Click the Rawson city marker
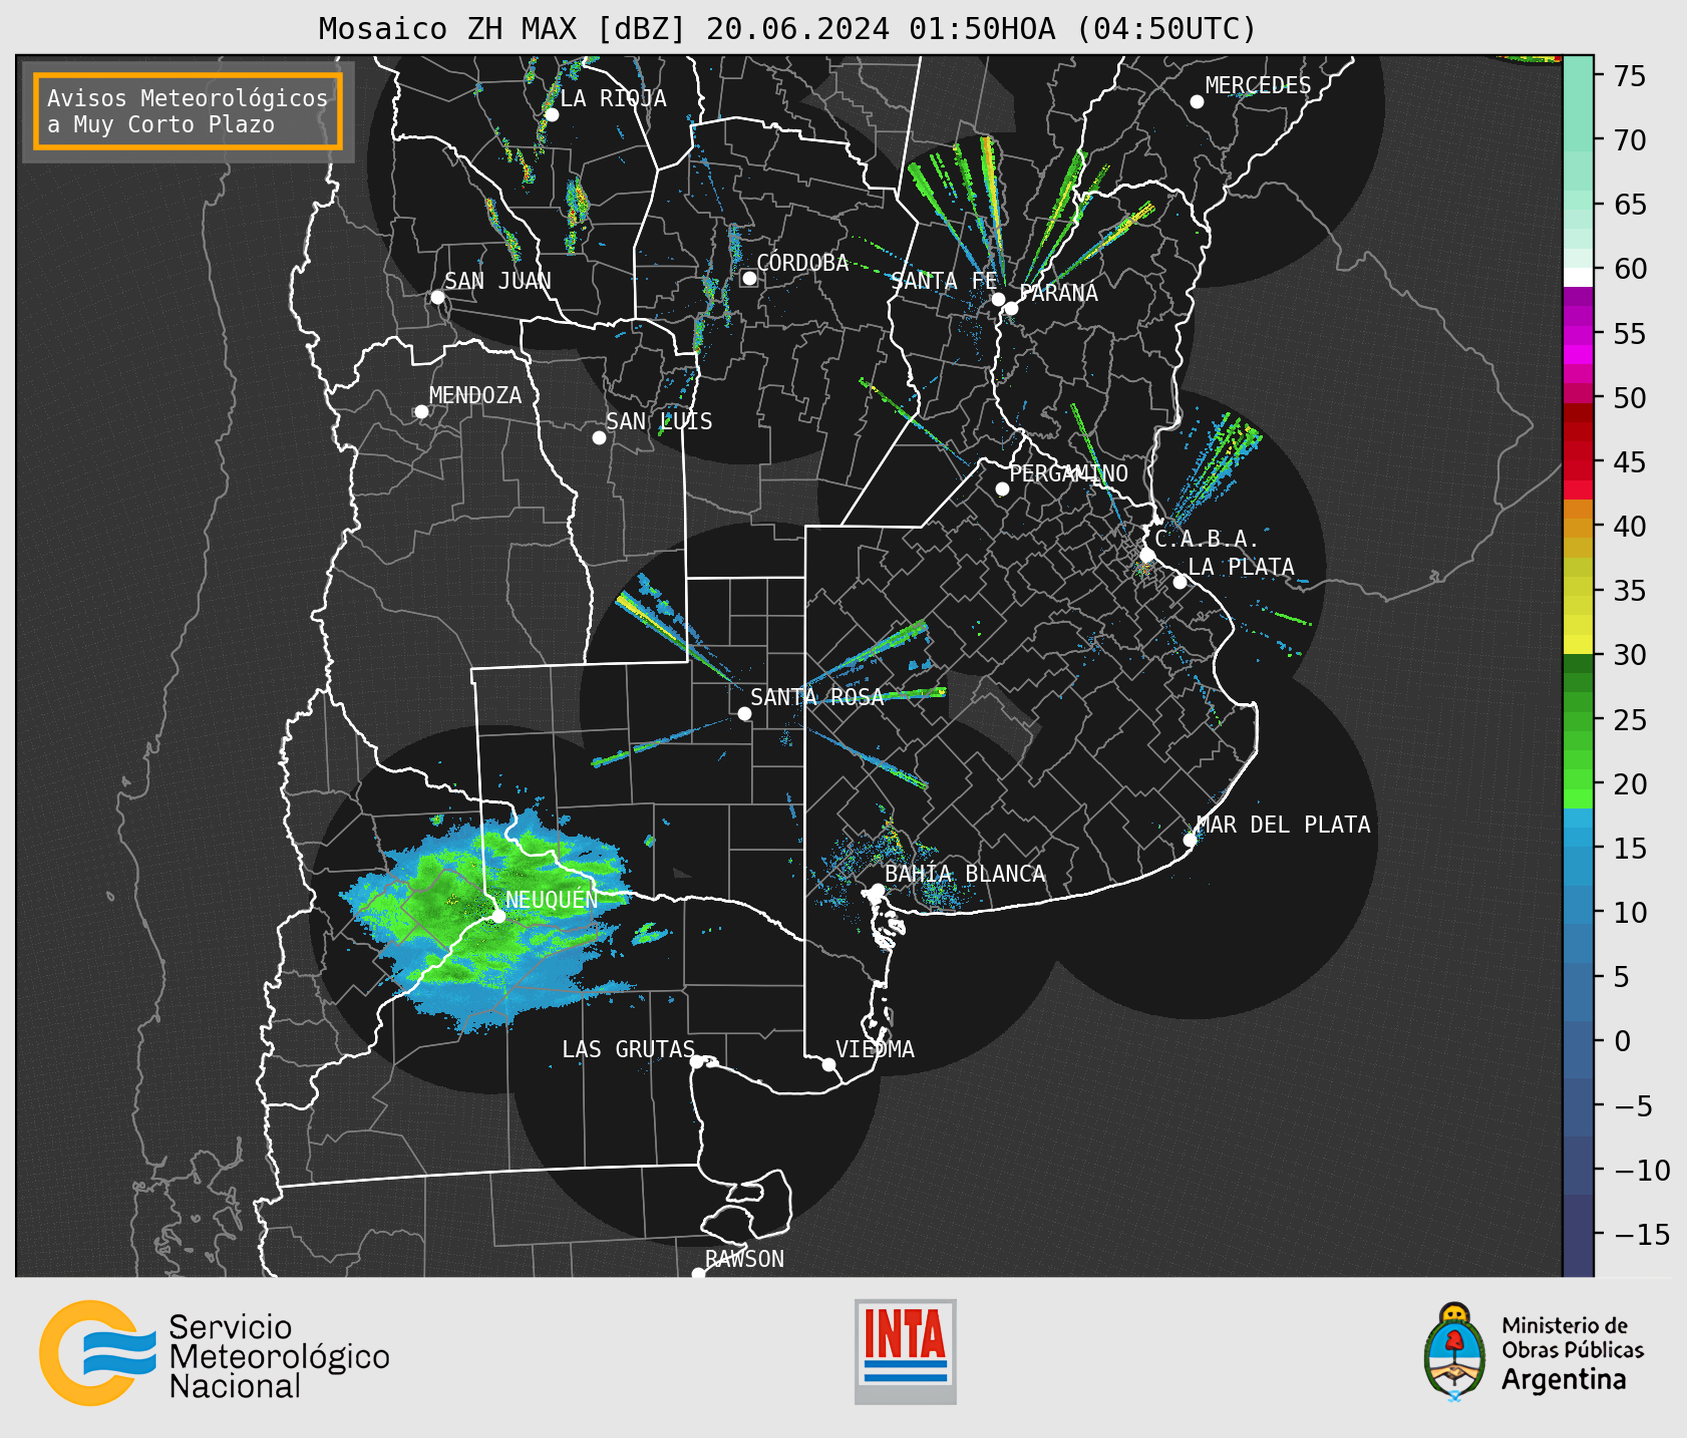 tap(698, 1274)
